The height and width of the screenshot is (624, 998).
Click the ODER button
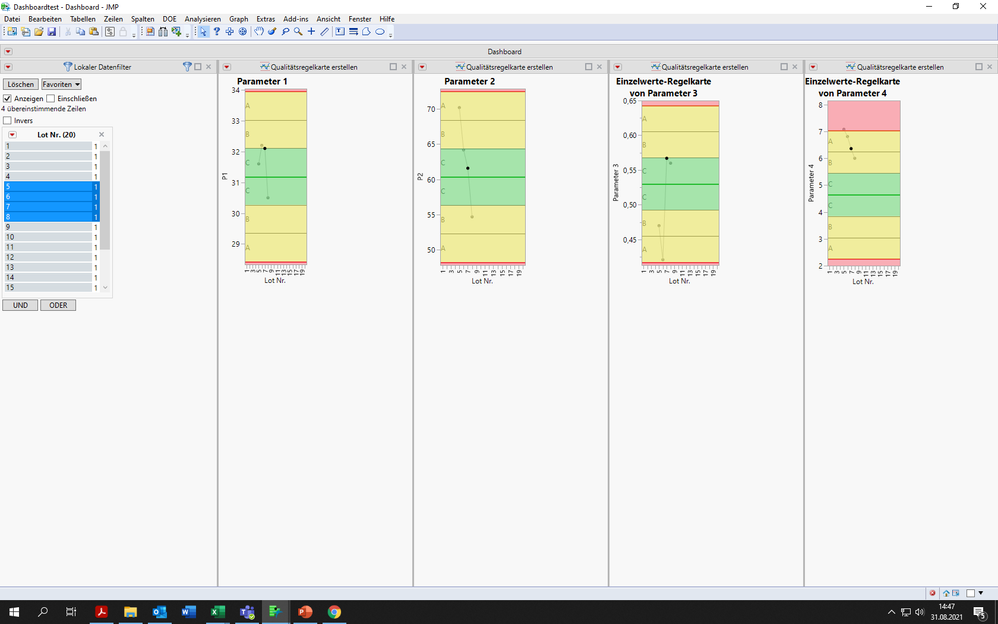coord(57,305)
